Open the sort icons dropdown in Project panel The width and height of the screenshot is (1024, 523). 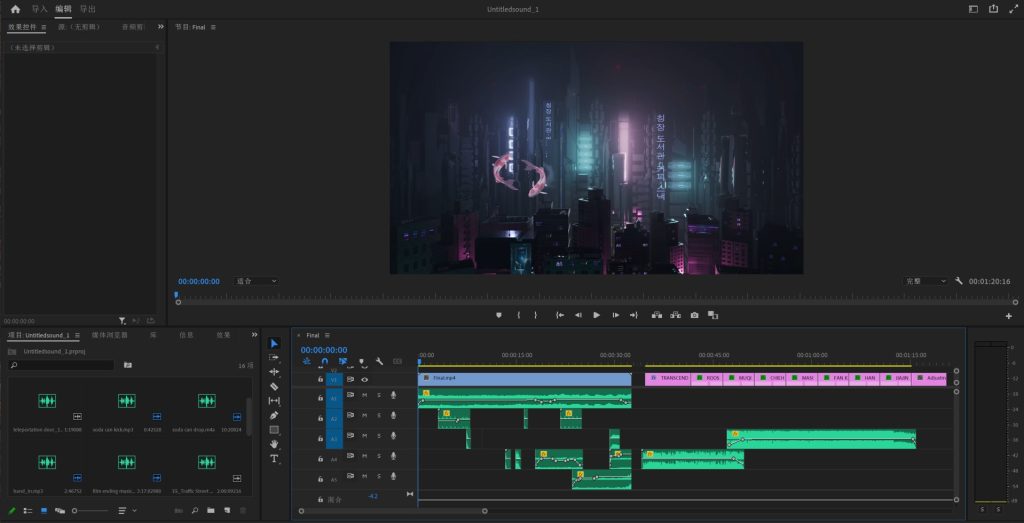pos(127,511)
